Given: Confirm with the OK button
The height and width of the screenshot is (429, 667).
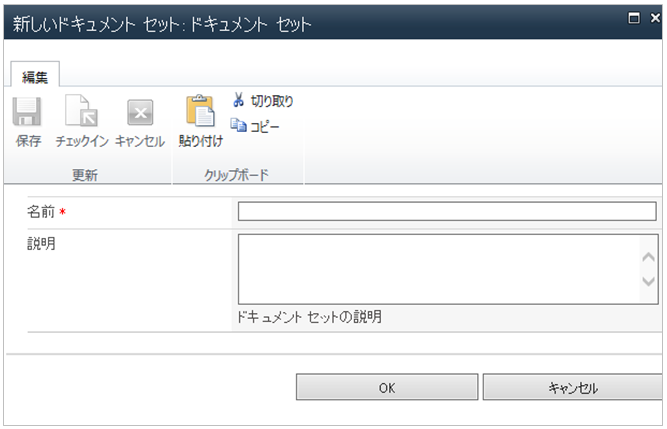Looking at the screenshot, I should [386, 388].
